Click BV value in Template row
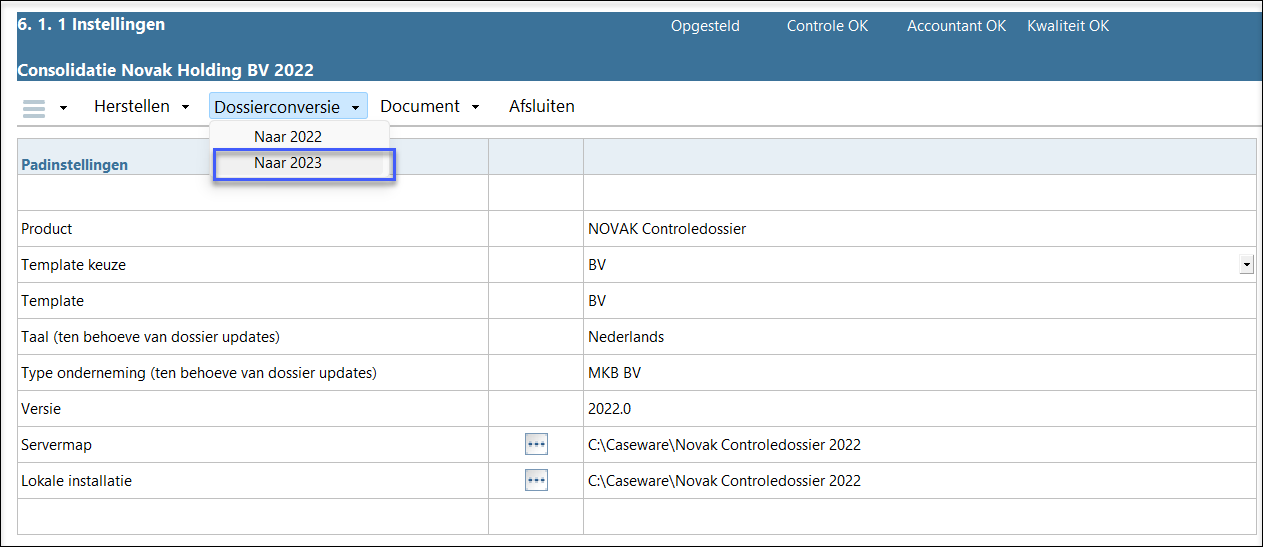 (597, 300)
